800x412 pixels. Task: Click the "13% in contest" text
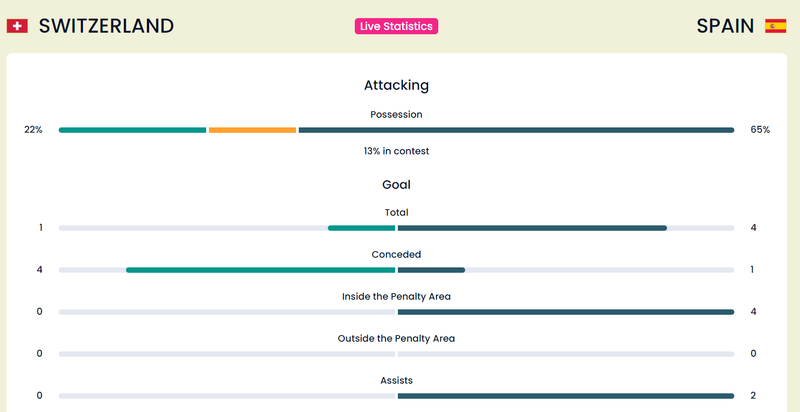pos(396,151)
